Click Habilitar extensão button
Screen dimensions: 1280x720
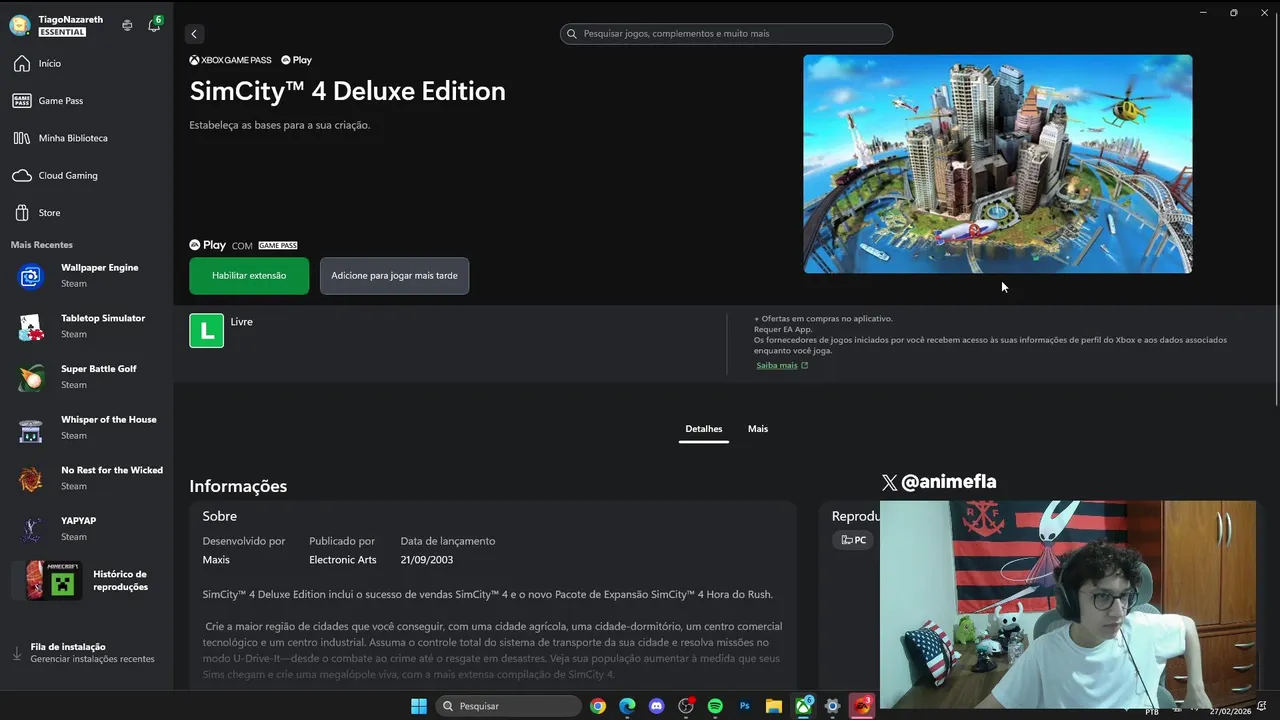(x=249, y=276)
